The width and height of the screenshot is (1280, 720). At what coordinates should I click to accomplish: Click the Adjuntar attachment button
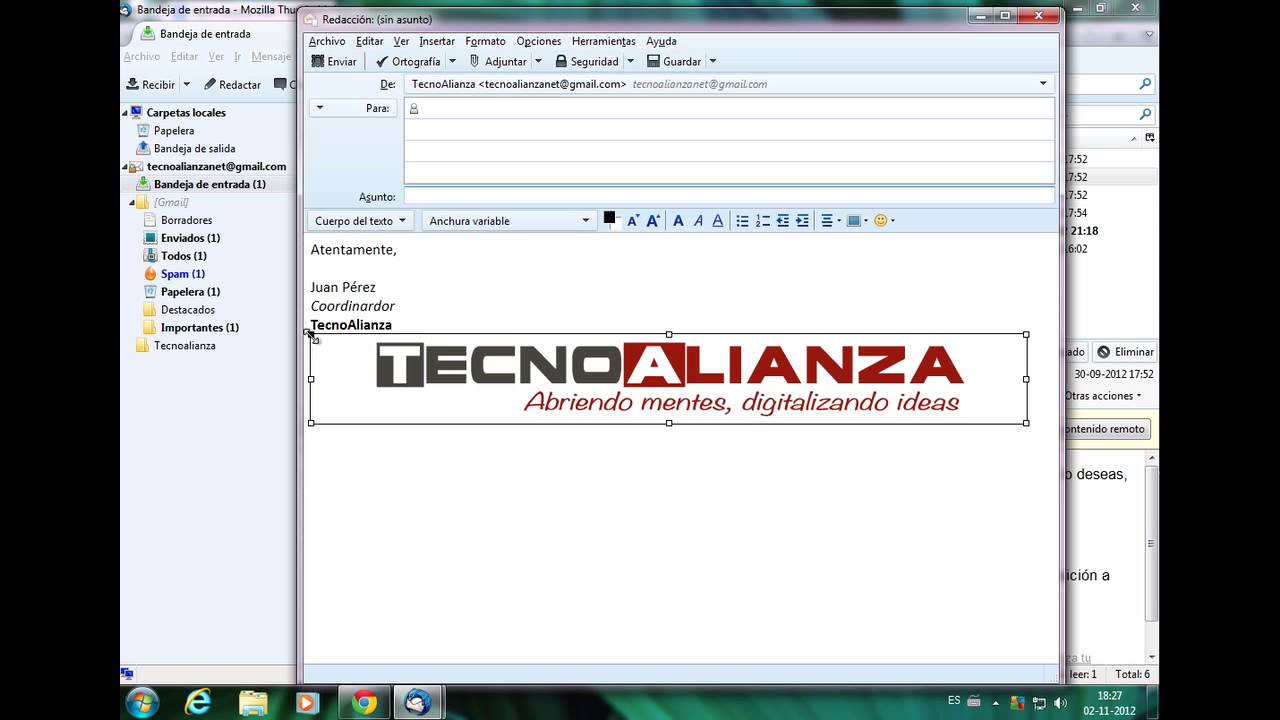point(497,61)
